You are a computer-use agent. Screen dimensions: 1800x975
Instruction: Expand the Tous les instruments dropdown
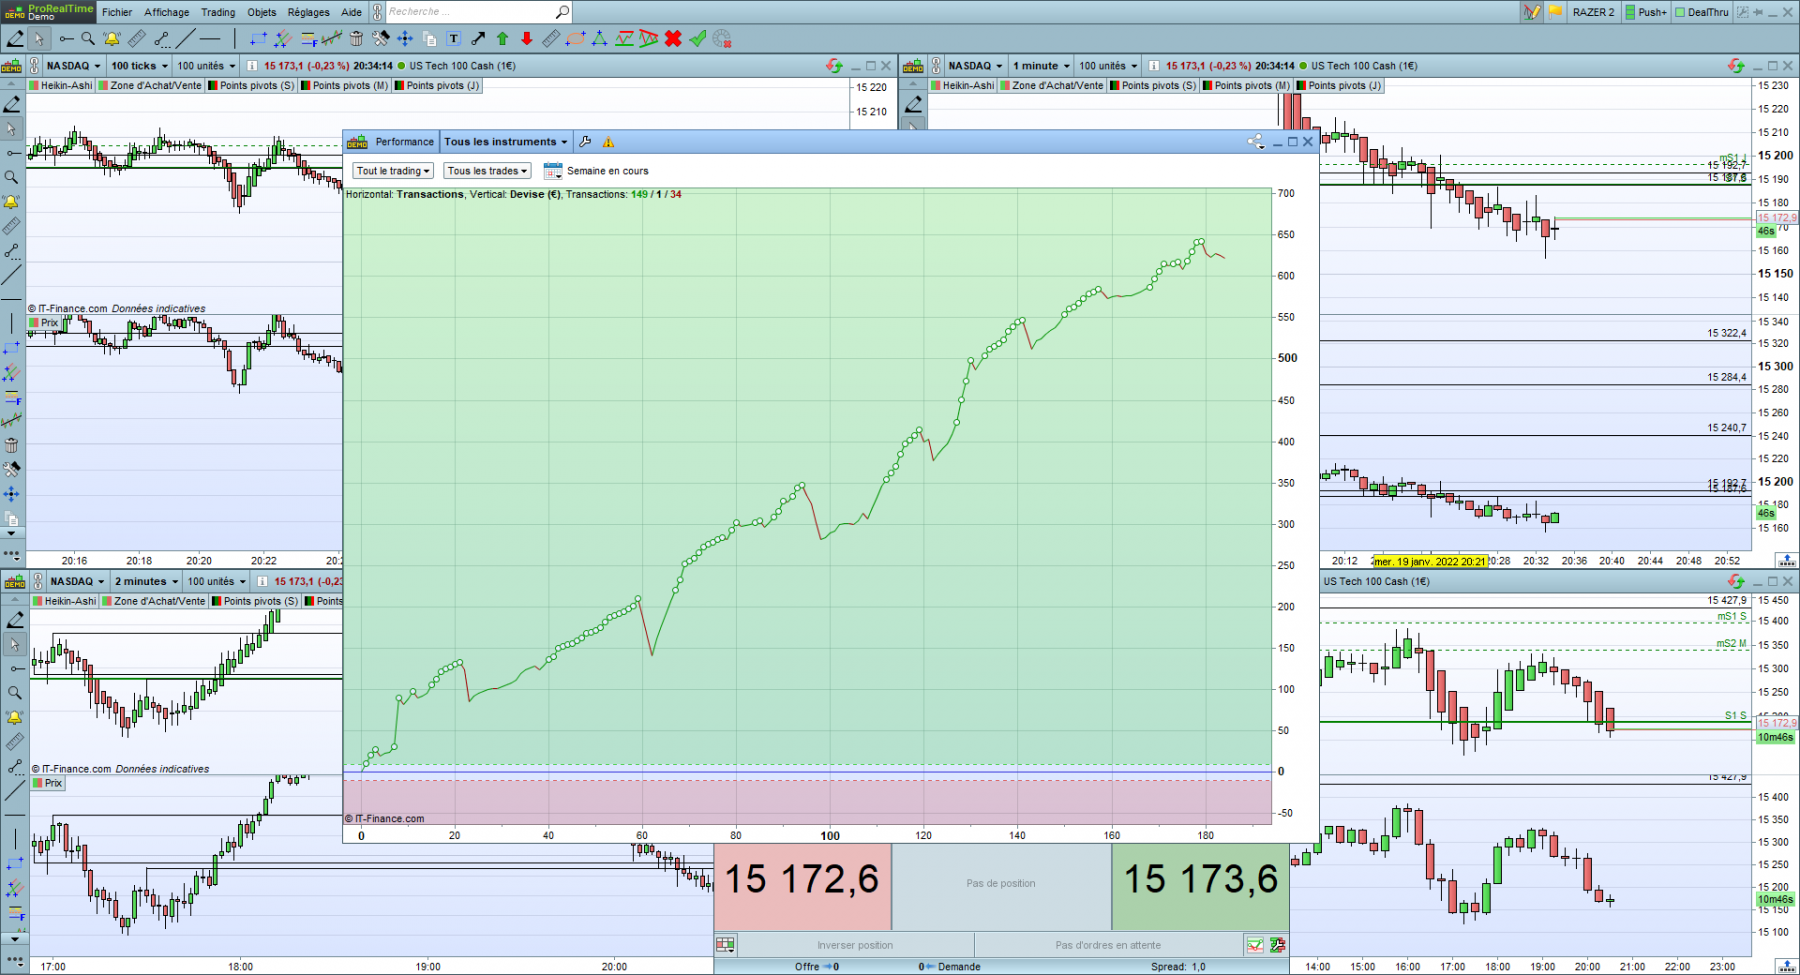(x=506, y=142)
